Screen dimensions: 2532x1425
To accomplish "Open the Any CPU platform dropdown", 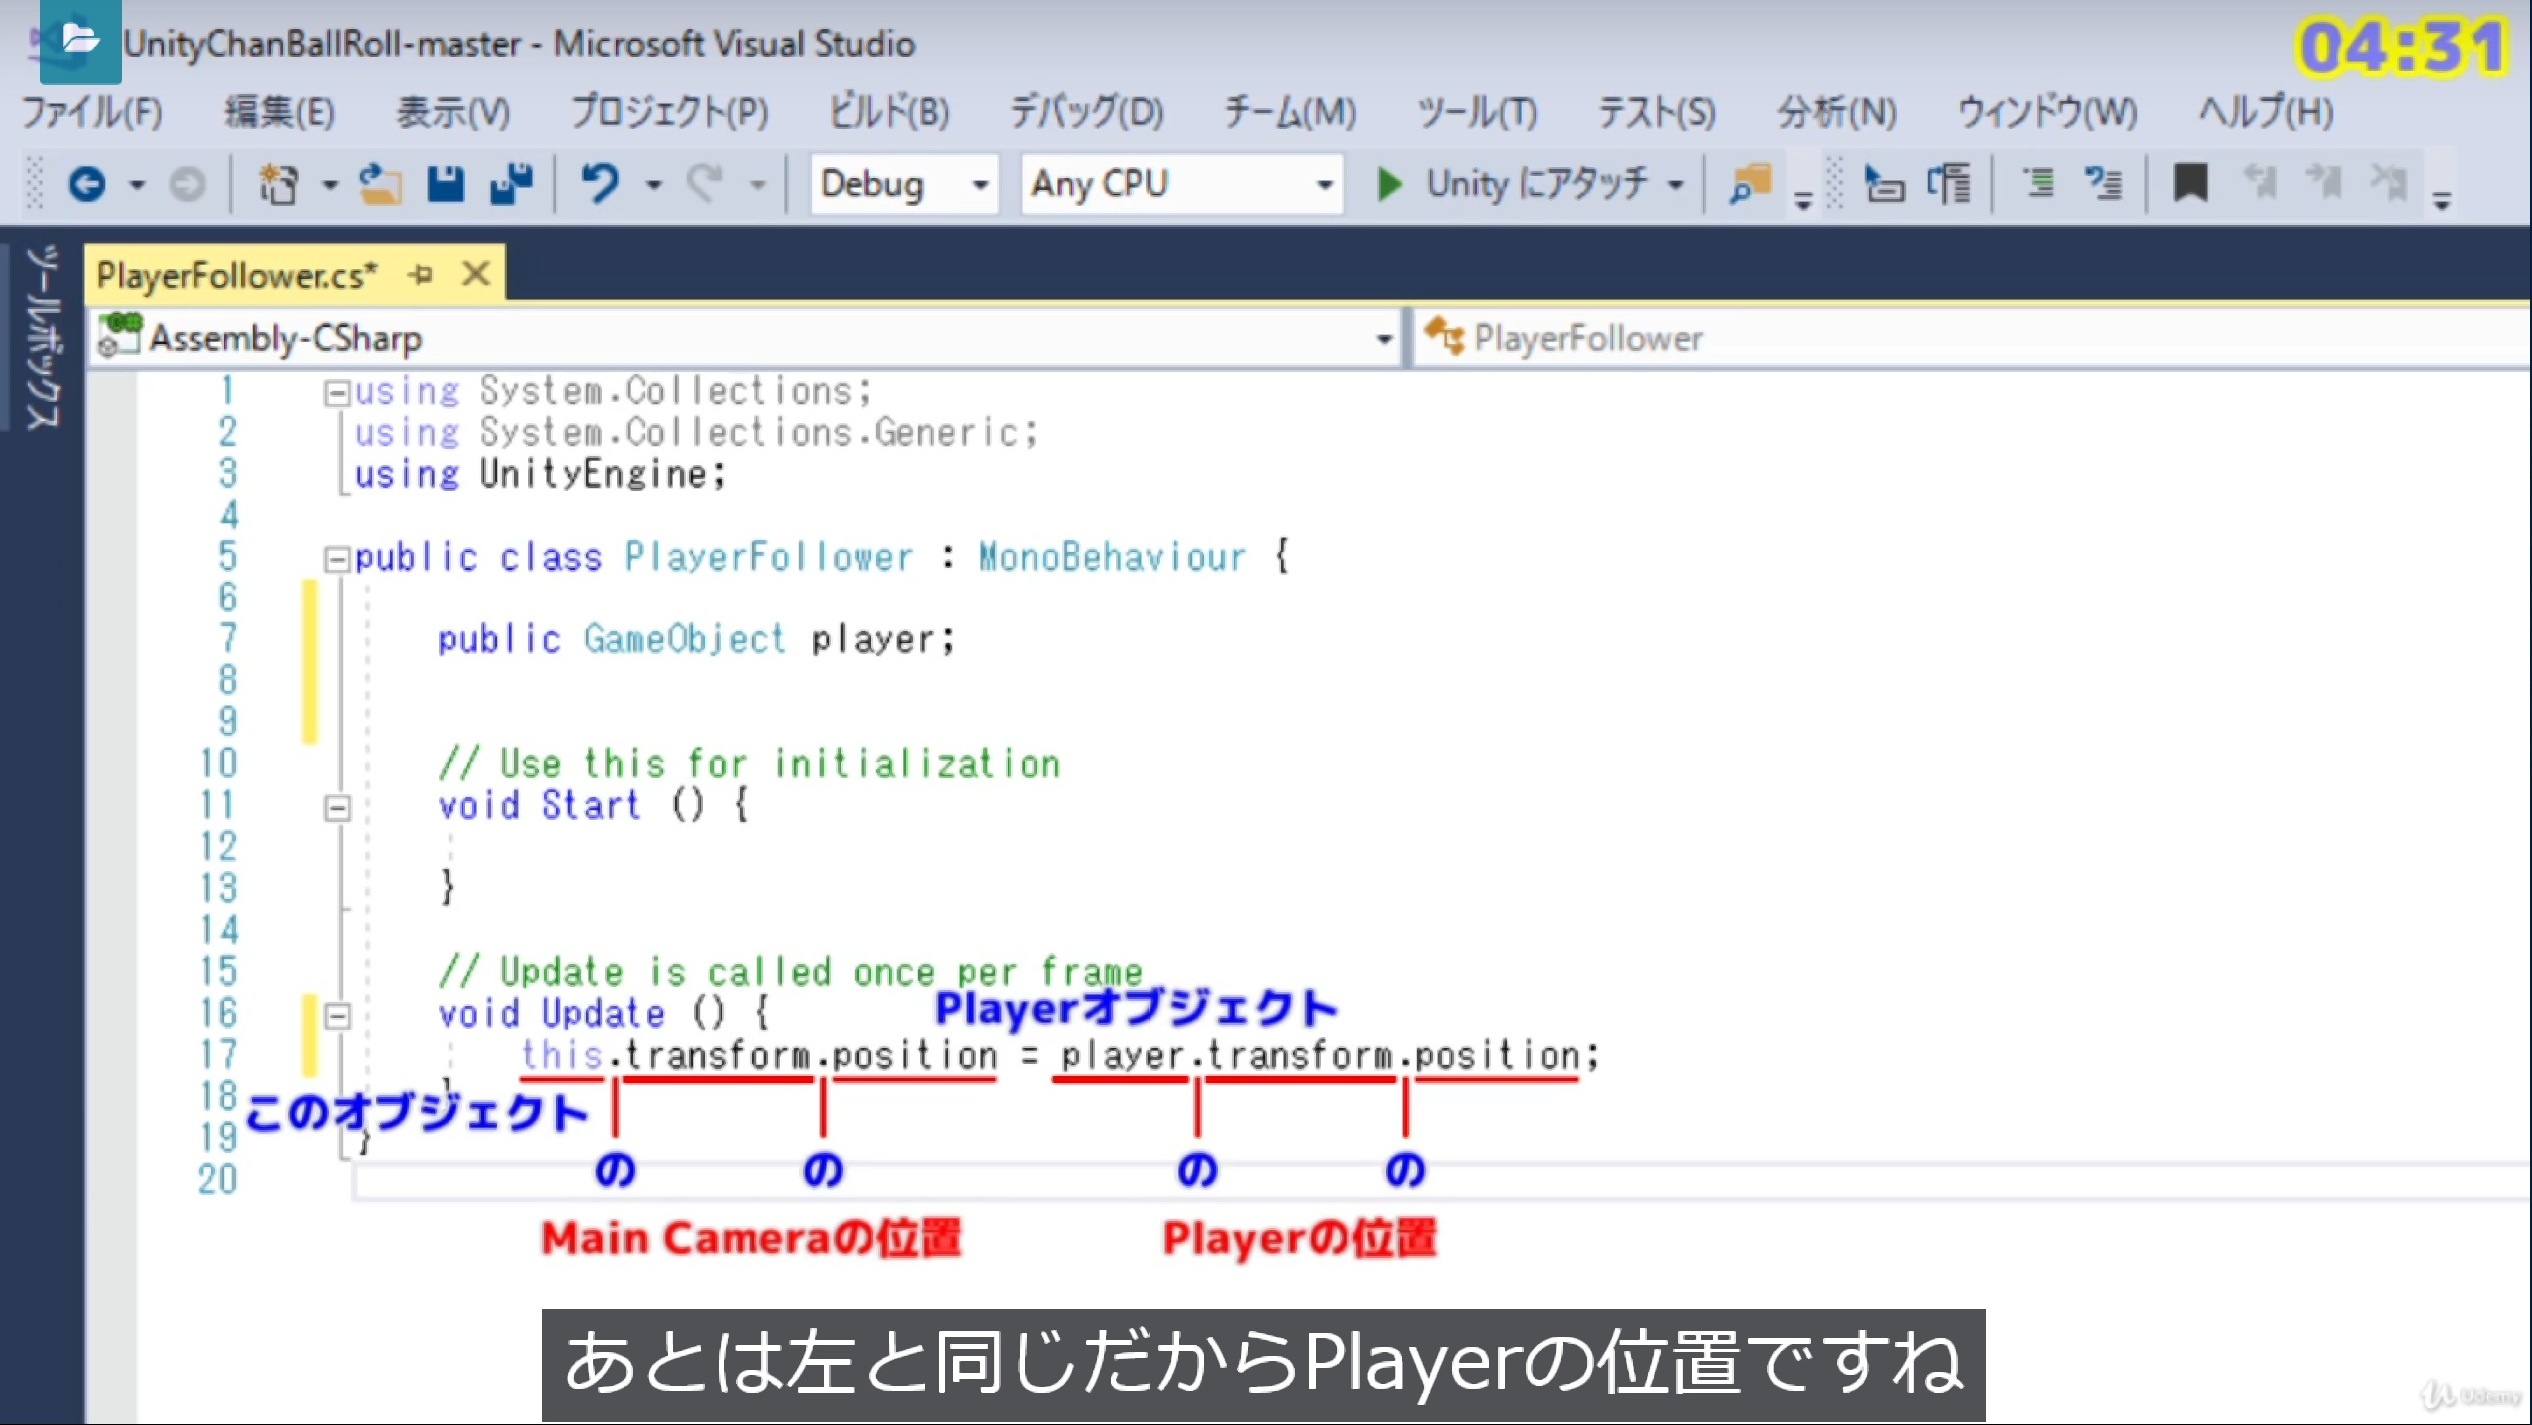I will pyautogui.click(x=1323, y=184).
